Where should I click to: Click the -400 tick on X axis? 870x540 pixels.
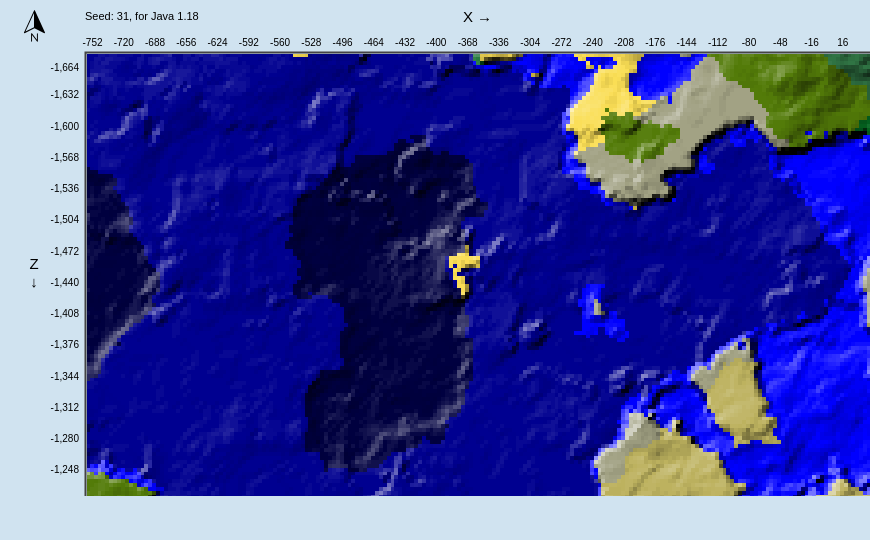[x=436, y=43]
